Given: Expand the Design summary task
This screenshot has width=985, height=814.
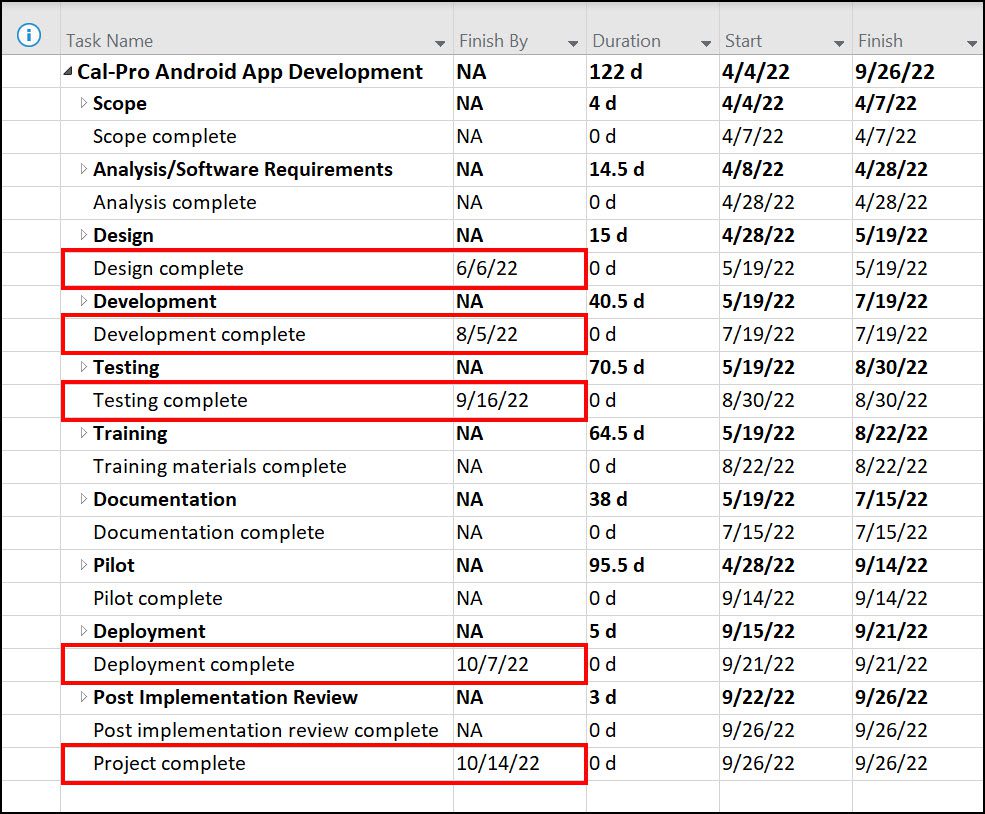Looking at the screenshot, I should click(x=84, y=235).
